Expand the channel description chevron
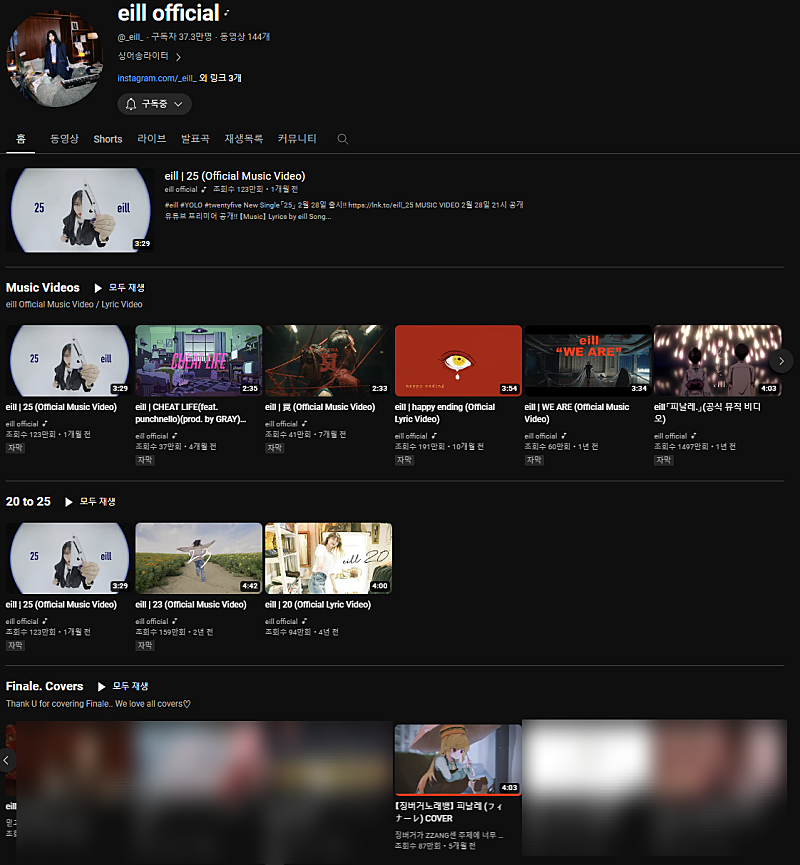Screen dimensions: 800x865 pyautogui.click(x=178, y=57)
